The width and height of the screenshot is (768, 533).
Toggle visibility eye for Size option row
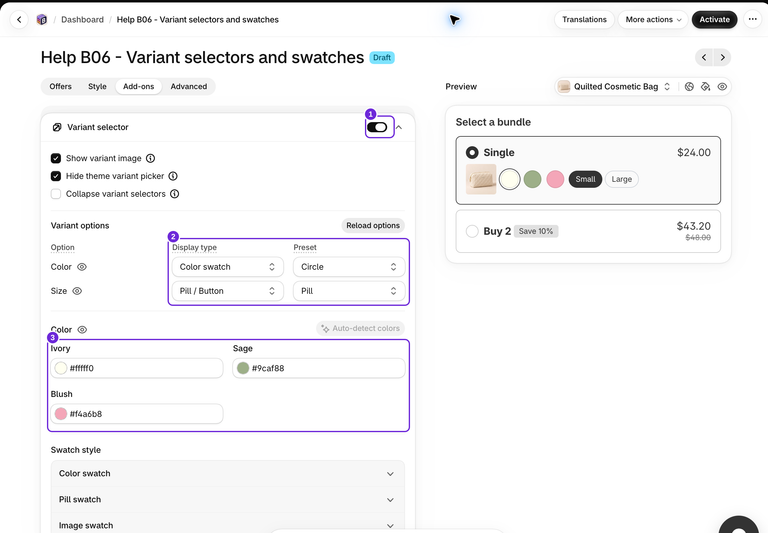(77, 291)
